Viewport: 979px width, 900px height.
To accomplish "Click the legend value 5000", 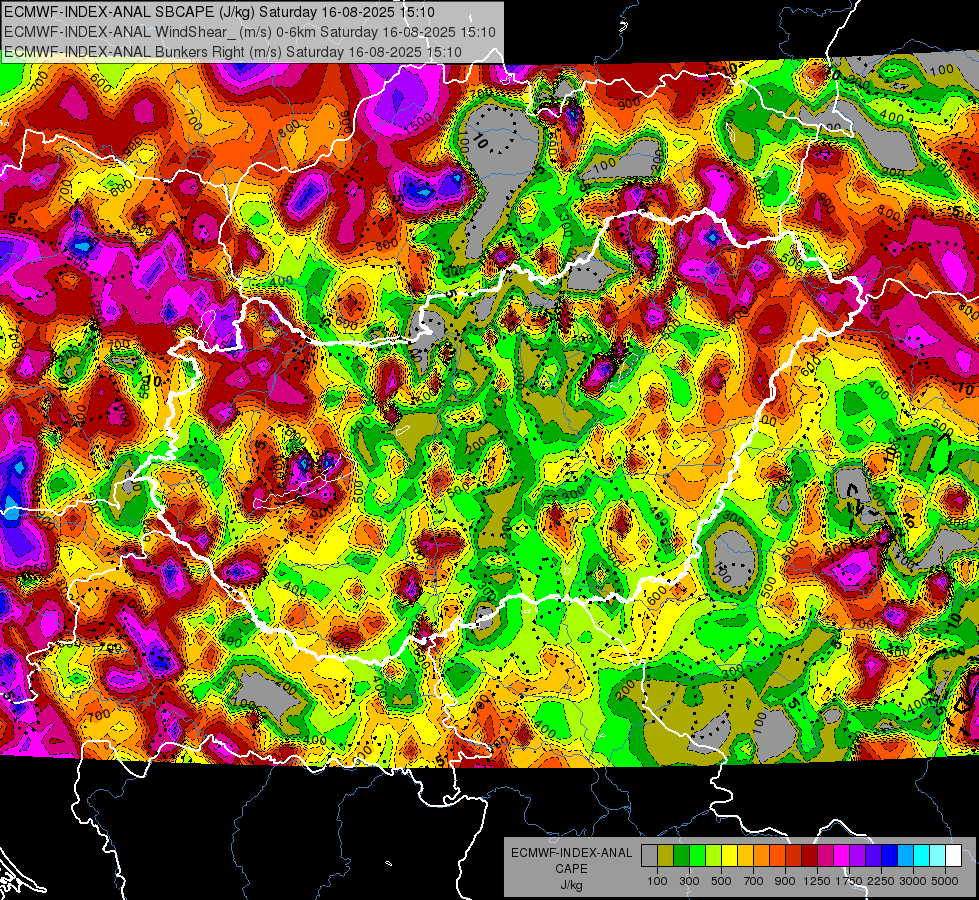I will [x=945, y=881].
